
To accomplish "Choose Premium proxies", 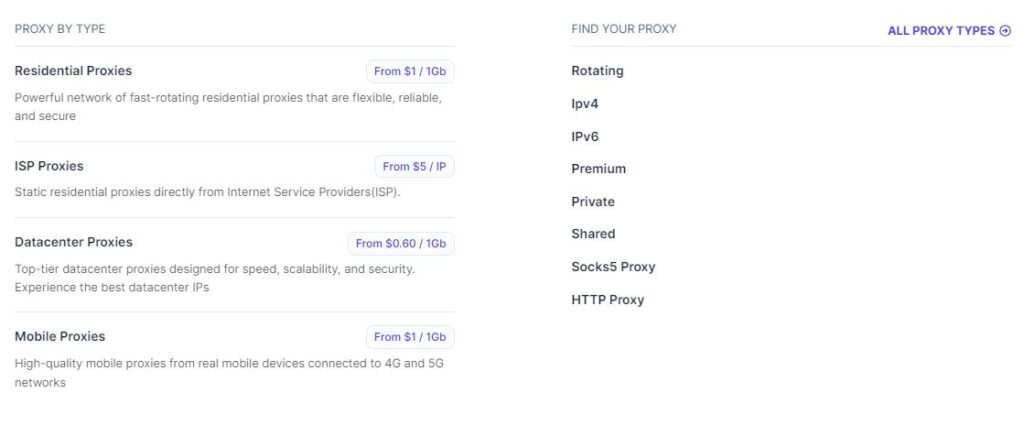I will [598, 169].
